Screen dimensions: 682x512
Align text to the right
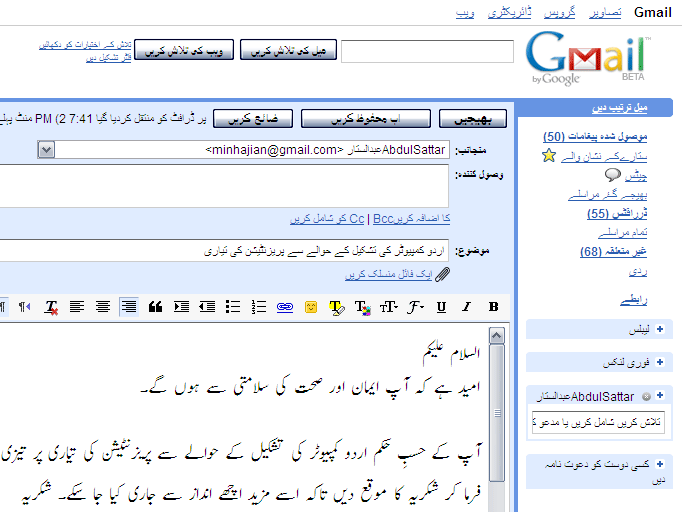pos(129,307)
